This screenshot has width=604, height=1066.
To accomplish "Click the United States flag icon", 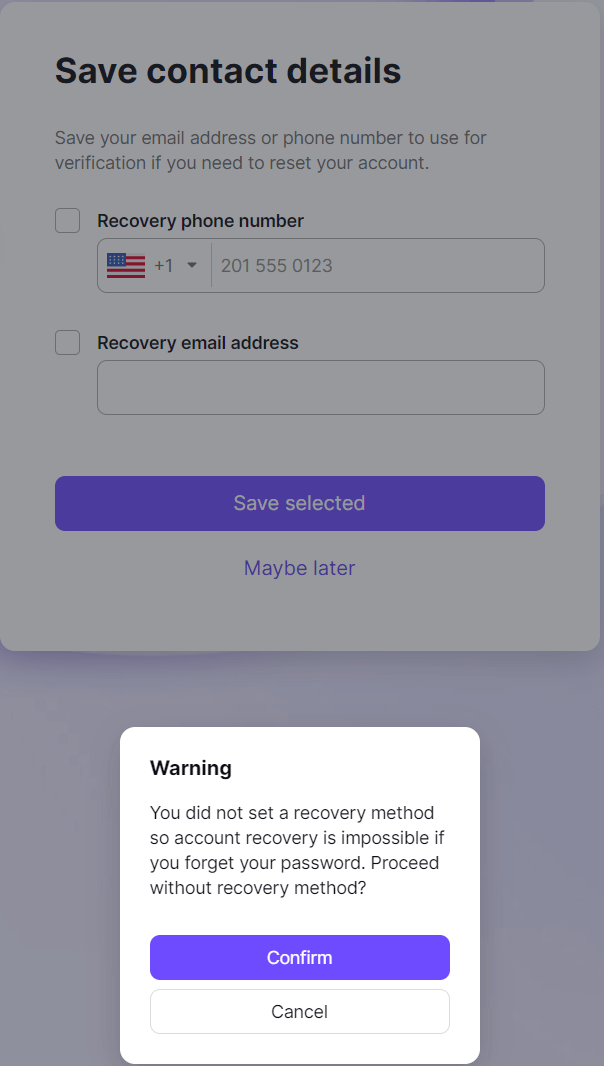I will pos(126,265).
